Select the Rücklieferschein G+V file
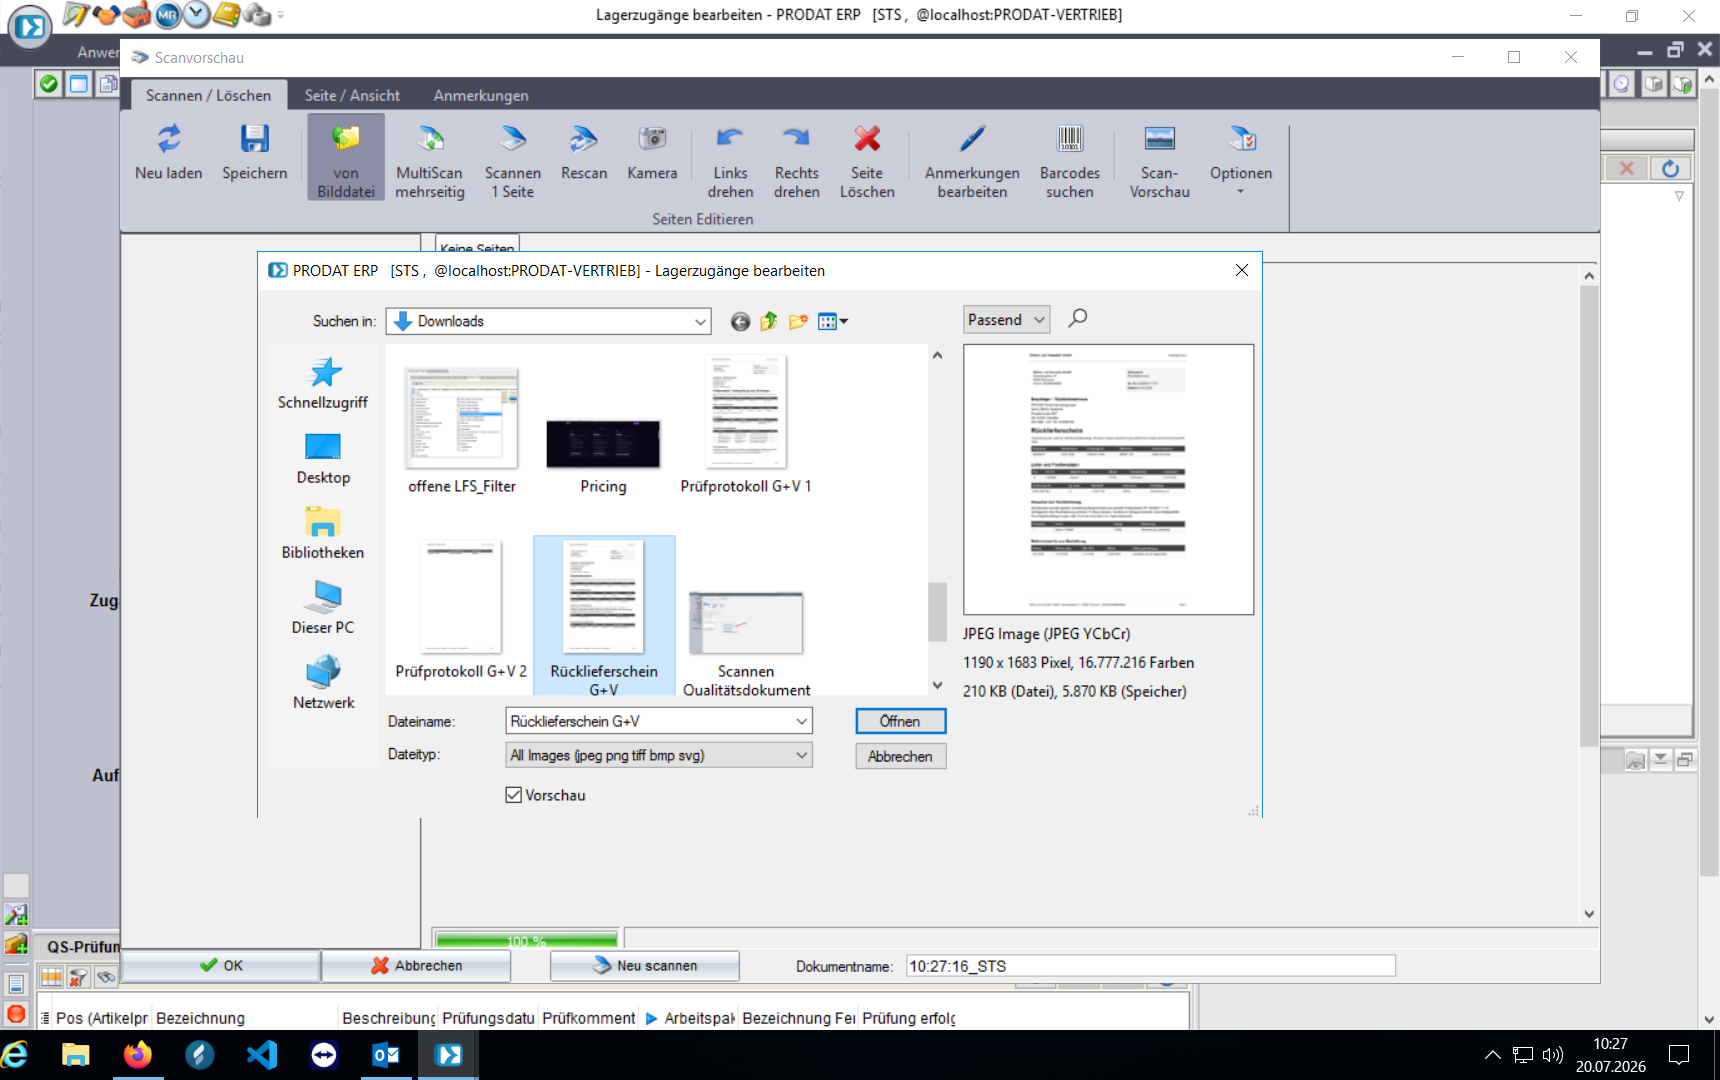This screenshot has height=1080, width=1720. 604,616
